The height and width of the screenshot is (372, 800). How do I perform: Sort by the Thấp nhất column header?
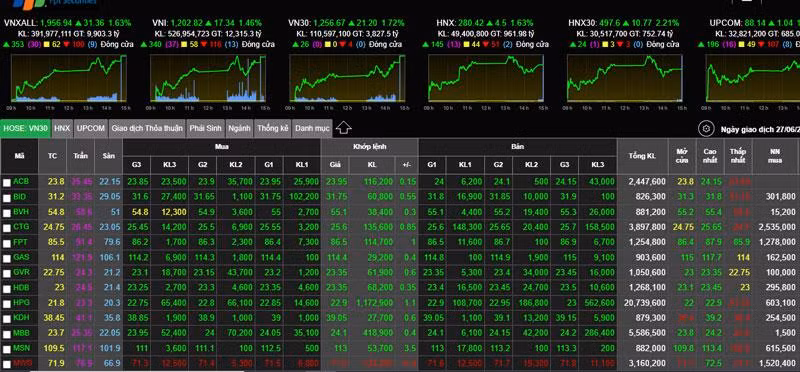738,156
